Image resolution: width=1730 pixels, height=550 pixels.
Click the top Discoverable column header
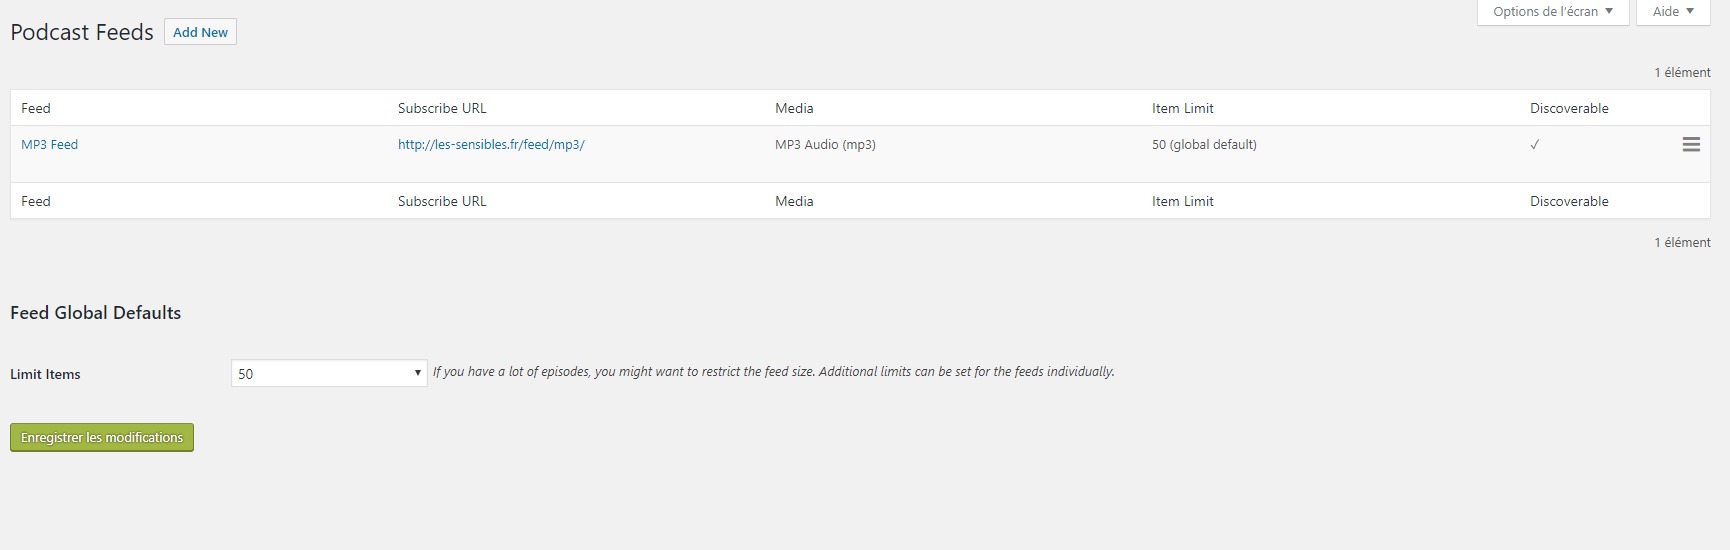pos(1569,108)
